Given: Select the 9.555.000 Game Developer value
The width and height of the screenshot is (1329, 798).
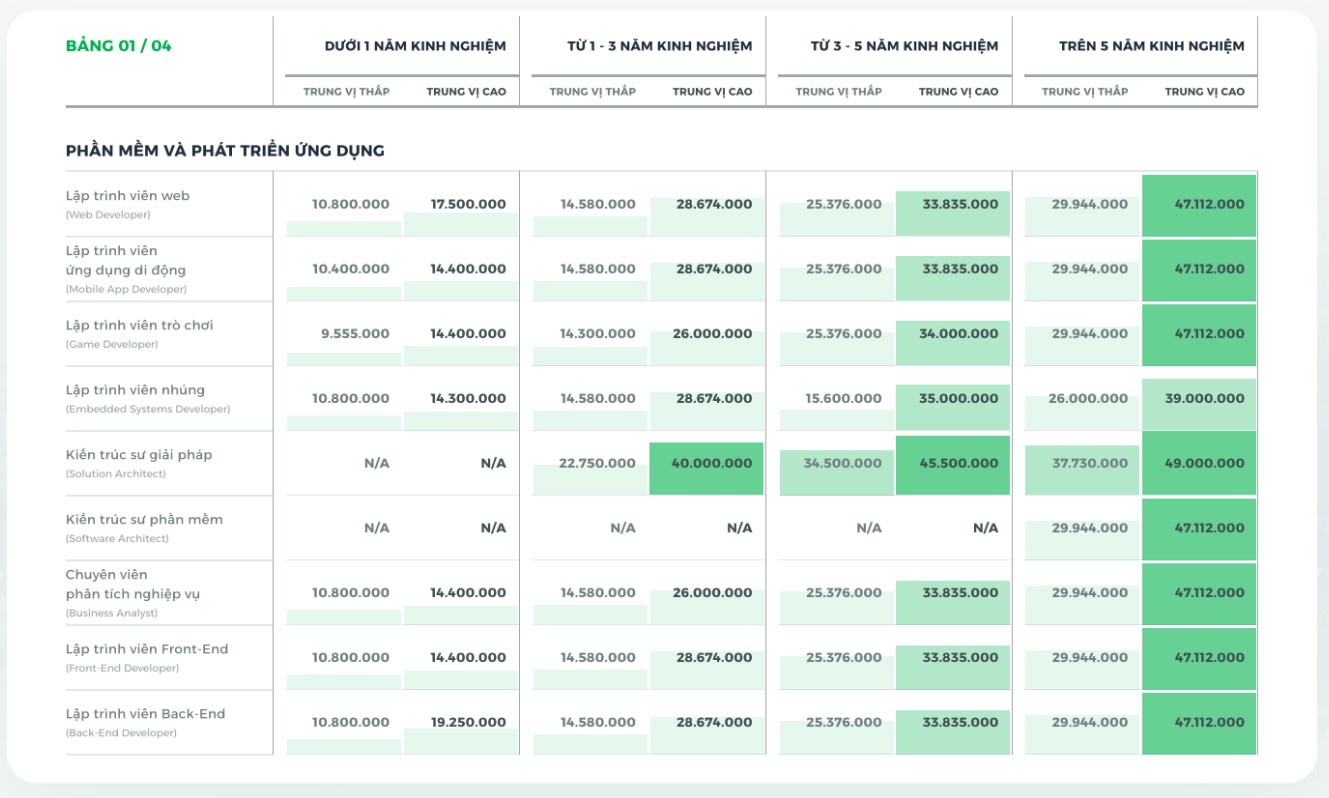Looking at the screenshot, I should (355, 333).
